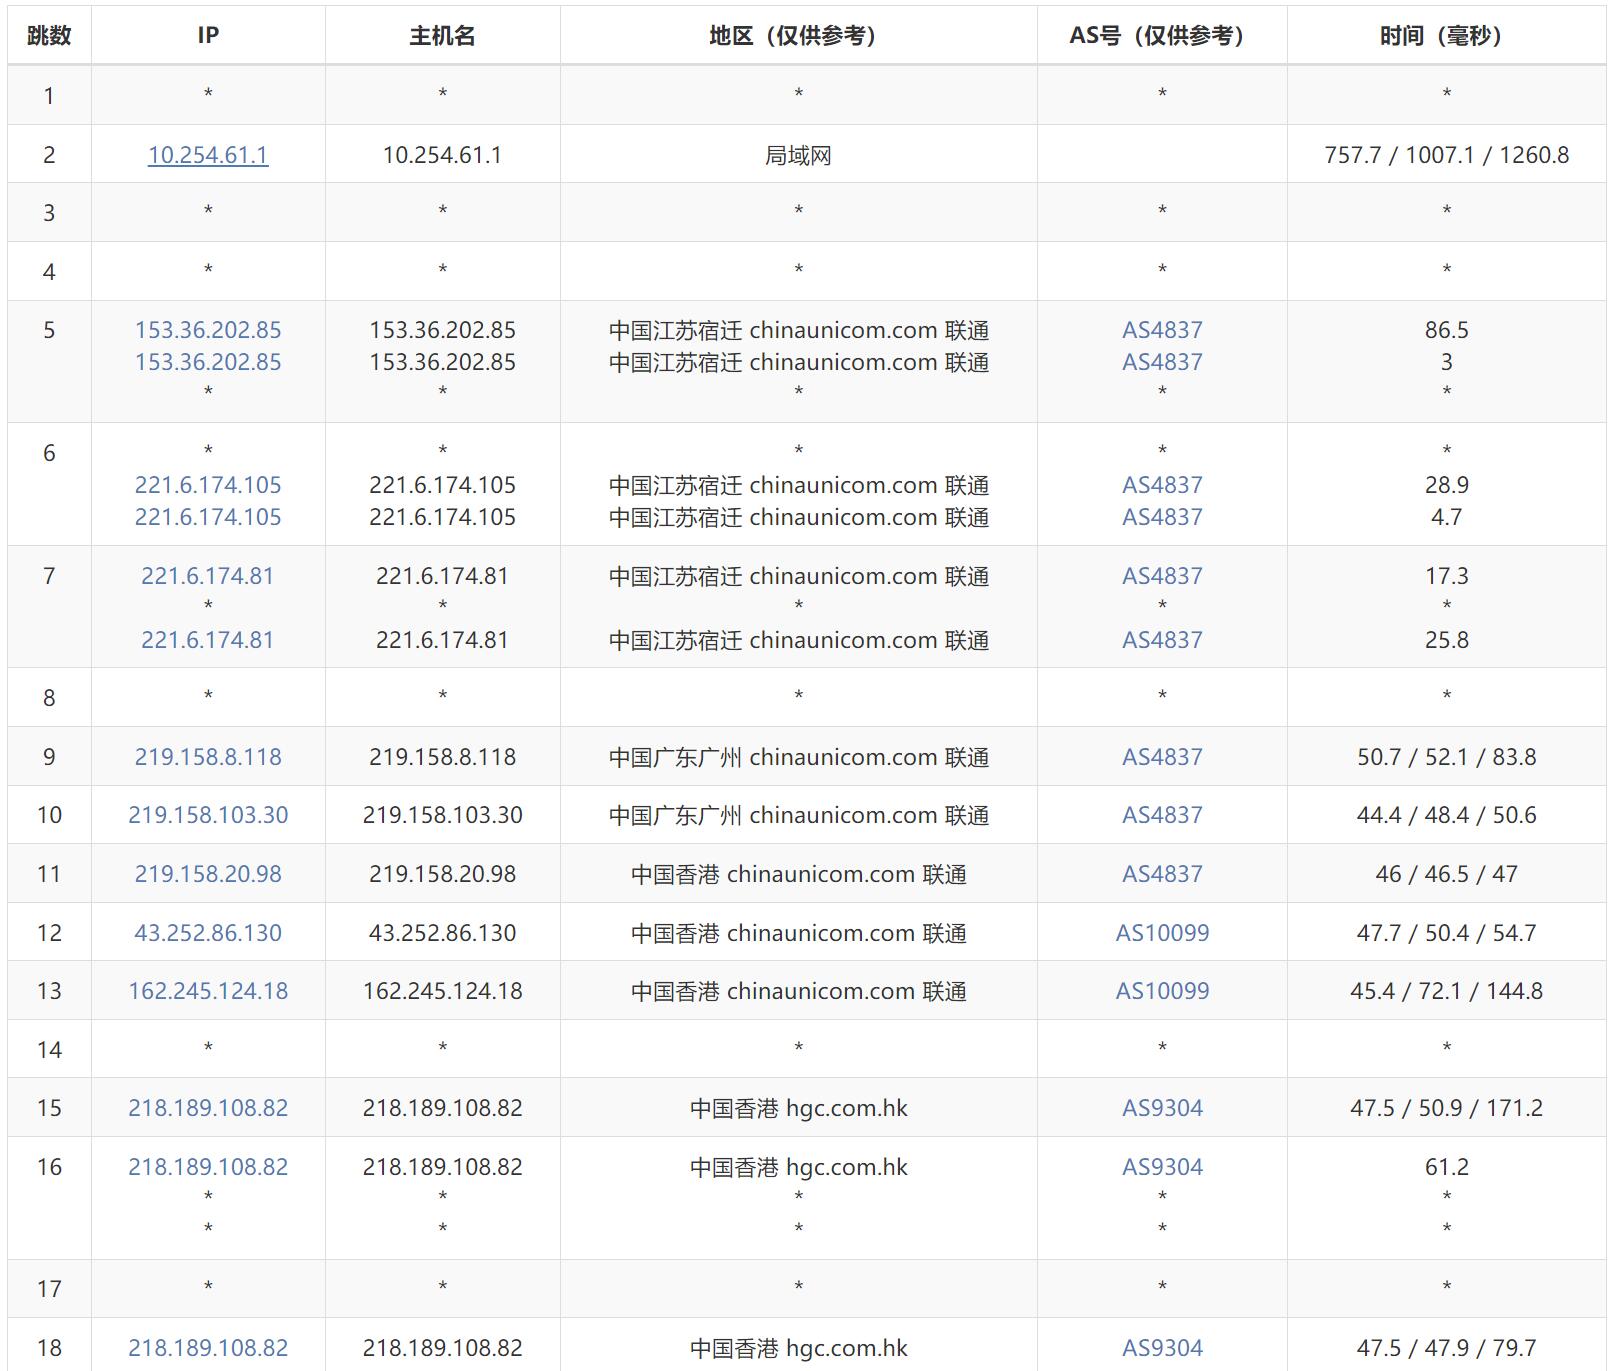Select hop number 8 cell
Viewport: 1610px width, 1371px height.
(49, 698)
